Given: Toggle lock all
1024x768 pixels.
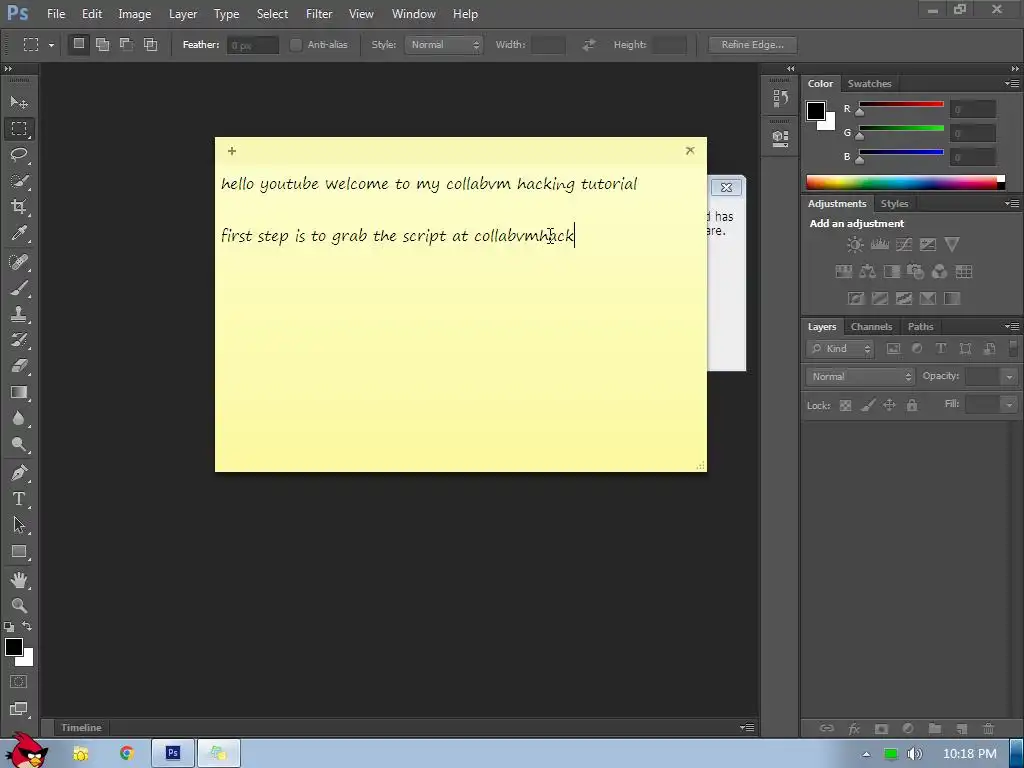Looking at the screenshot, I should coord(912,406).
